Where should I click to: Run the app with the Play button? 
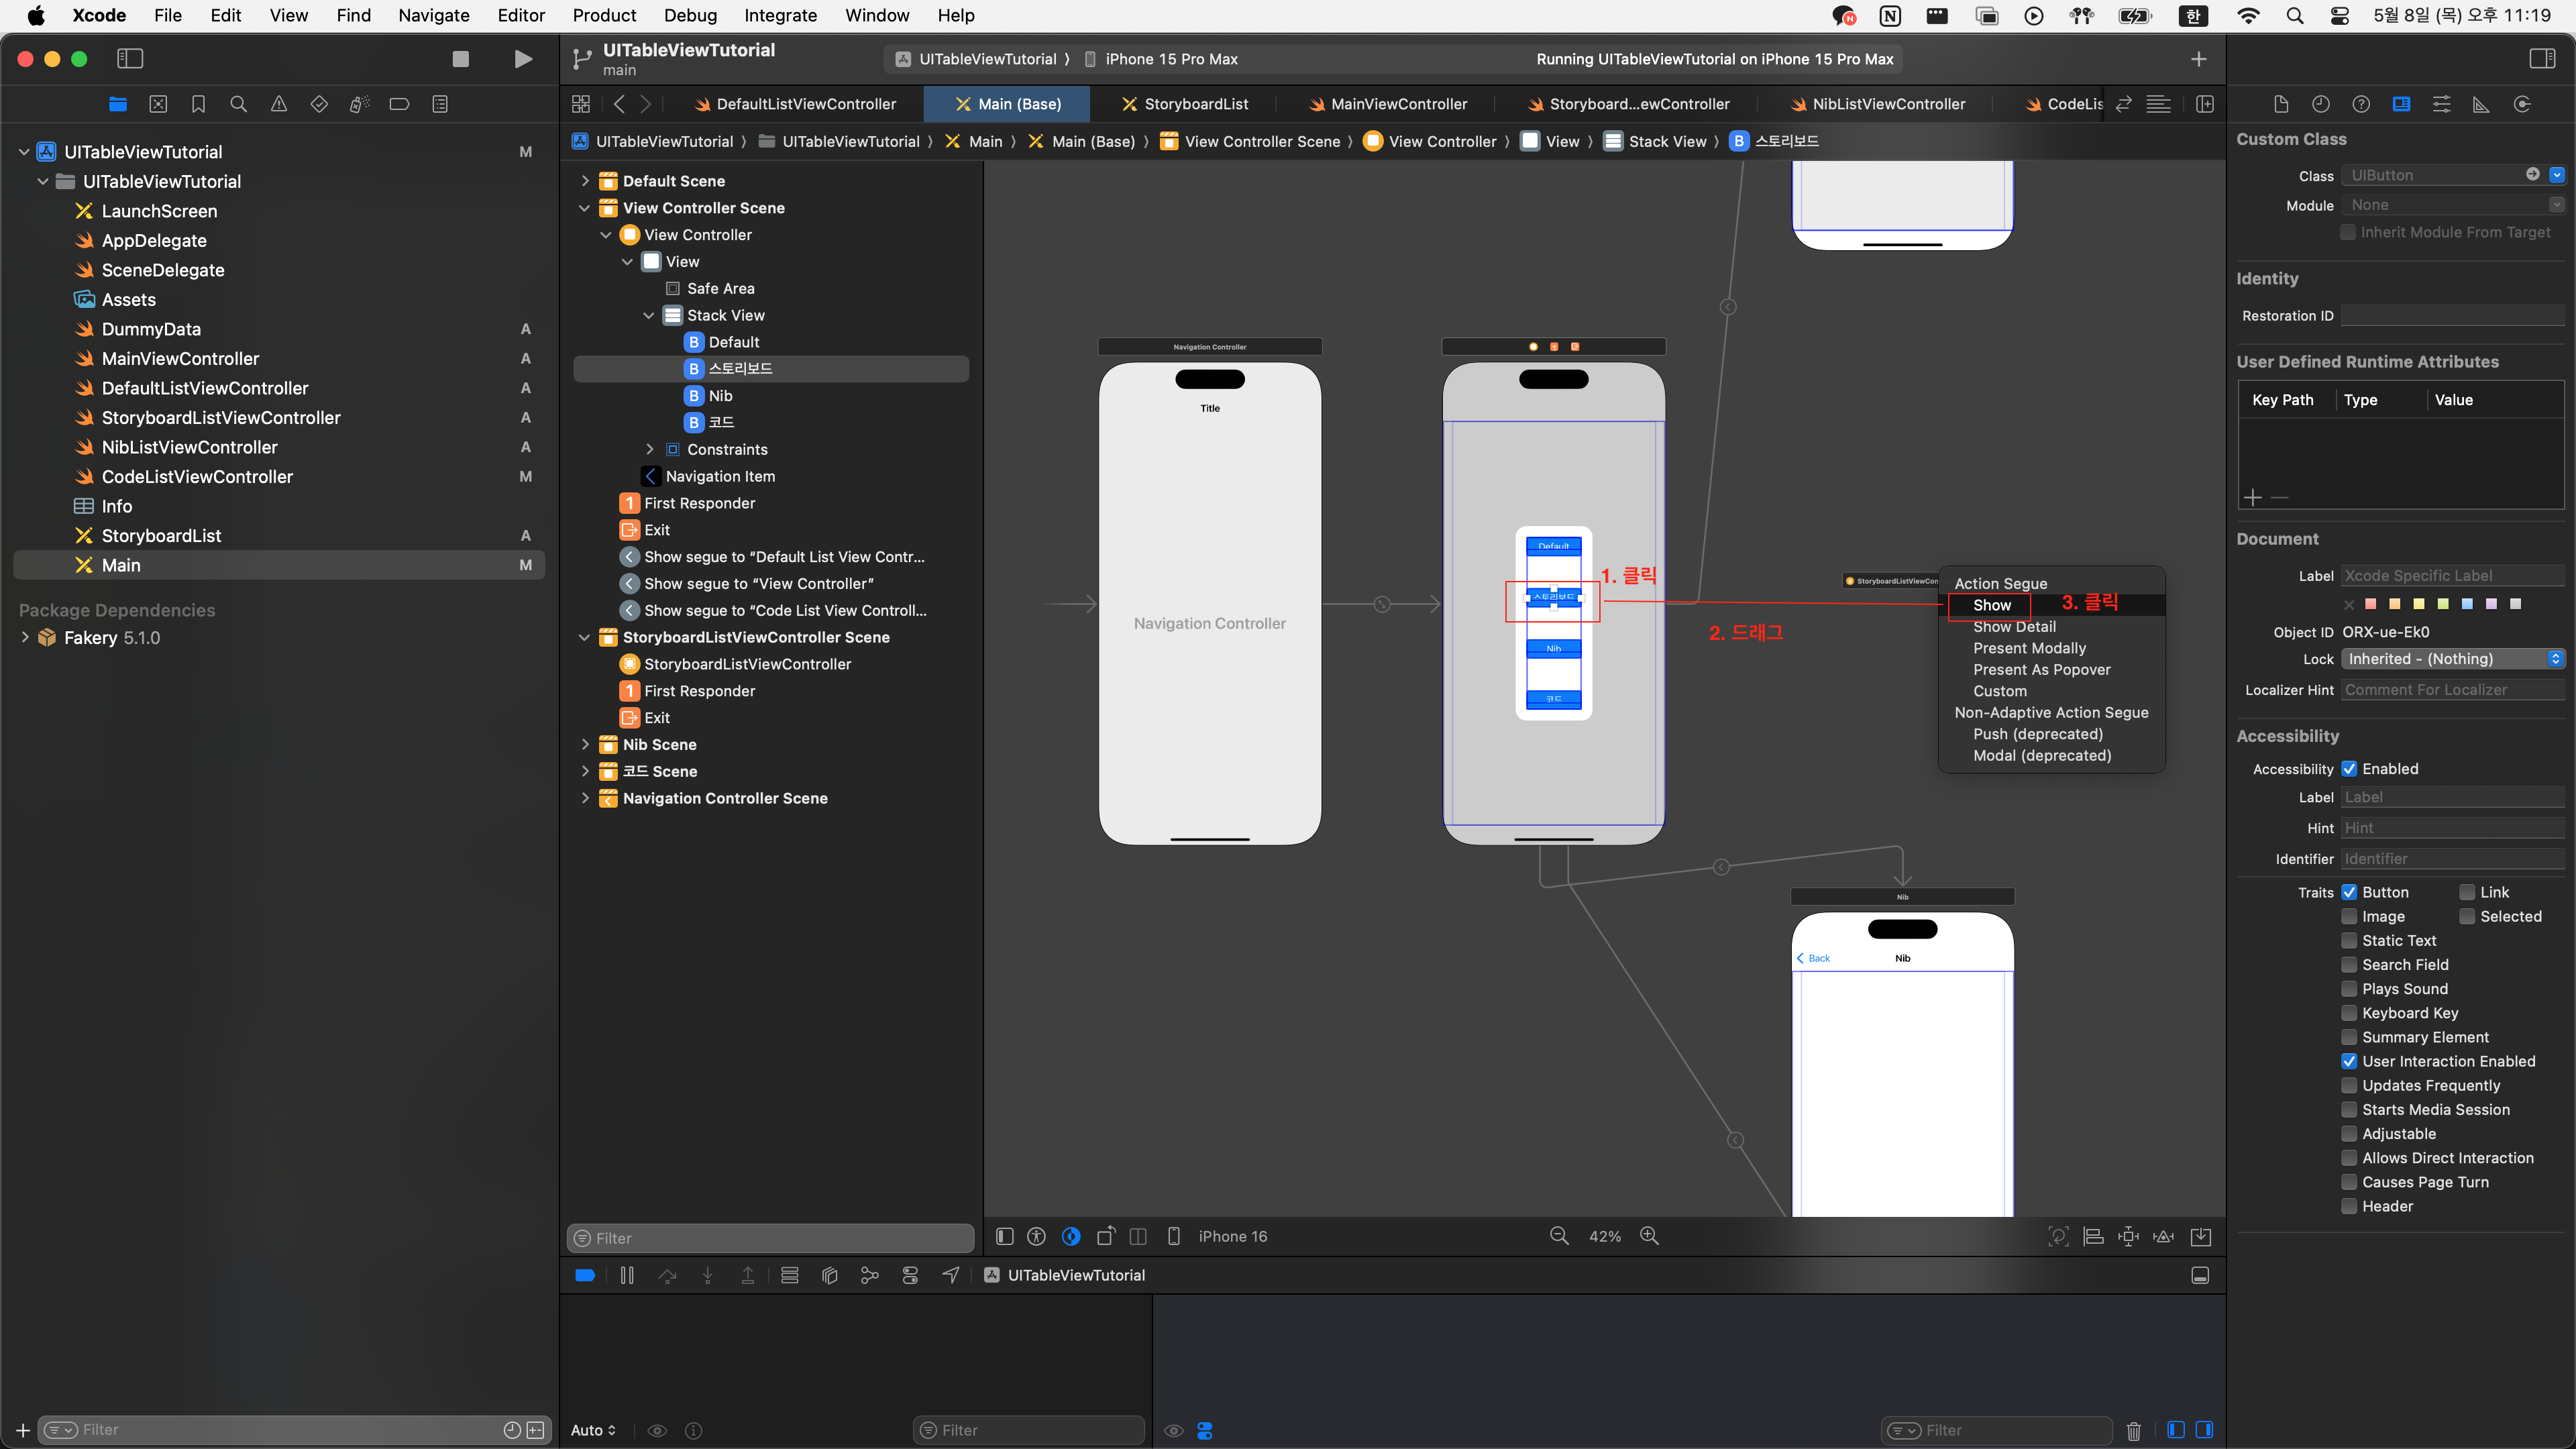click(522, 59)
